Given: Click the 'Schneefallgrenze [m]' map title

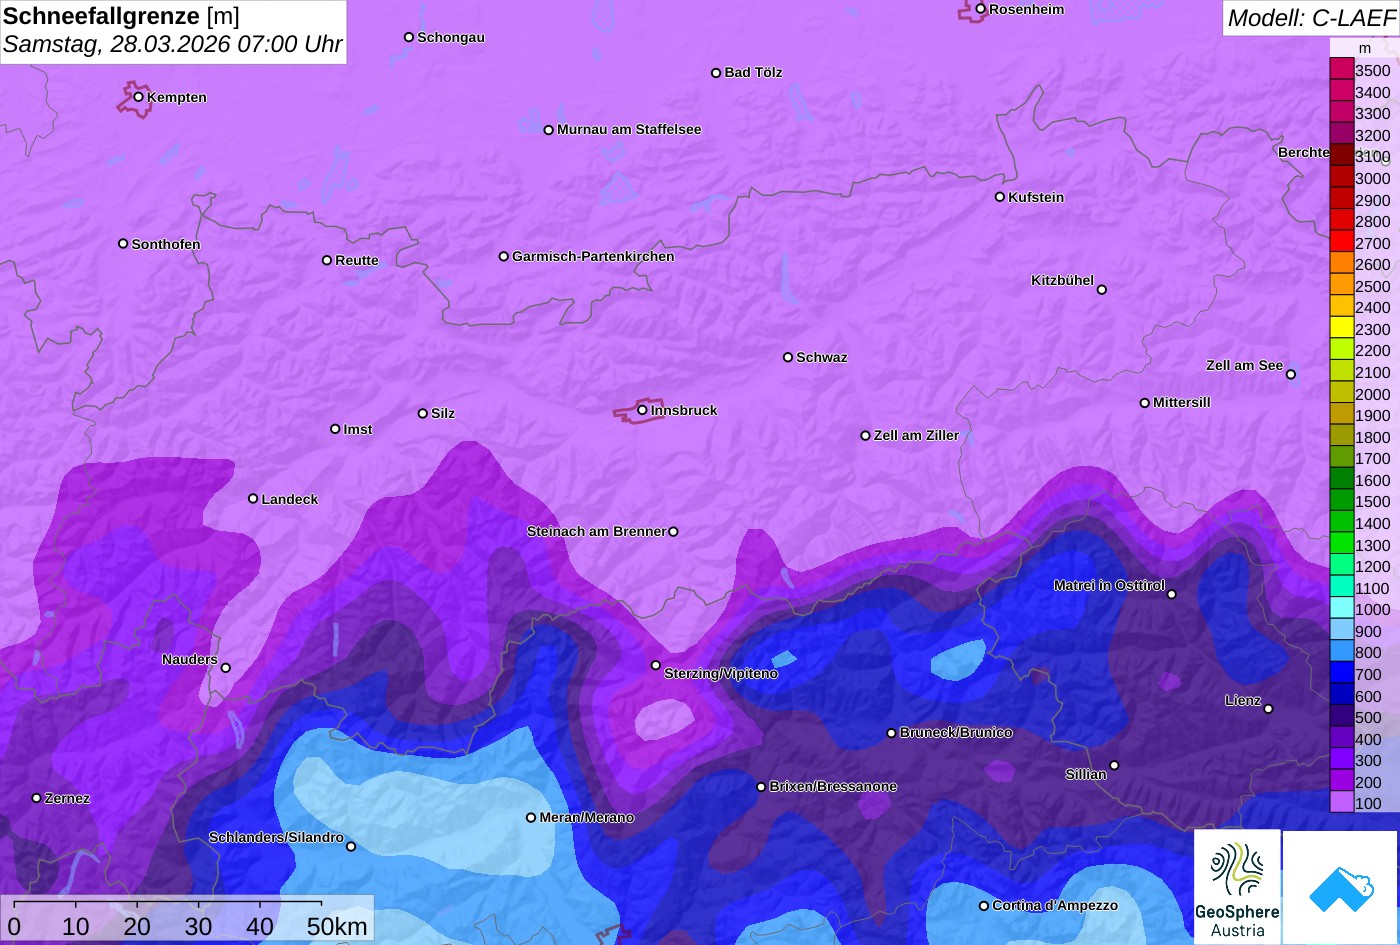Looking at the screenshot, I should coord(121,16).
